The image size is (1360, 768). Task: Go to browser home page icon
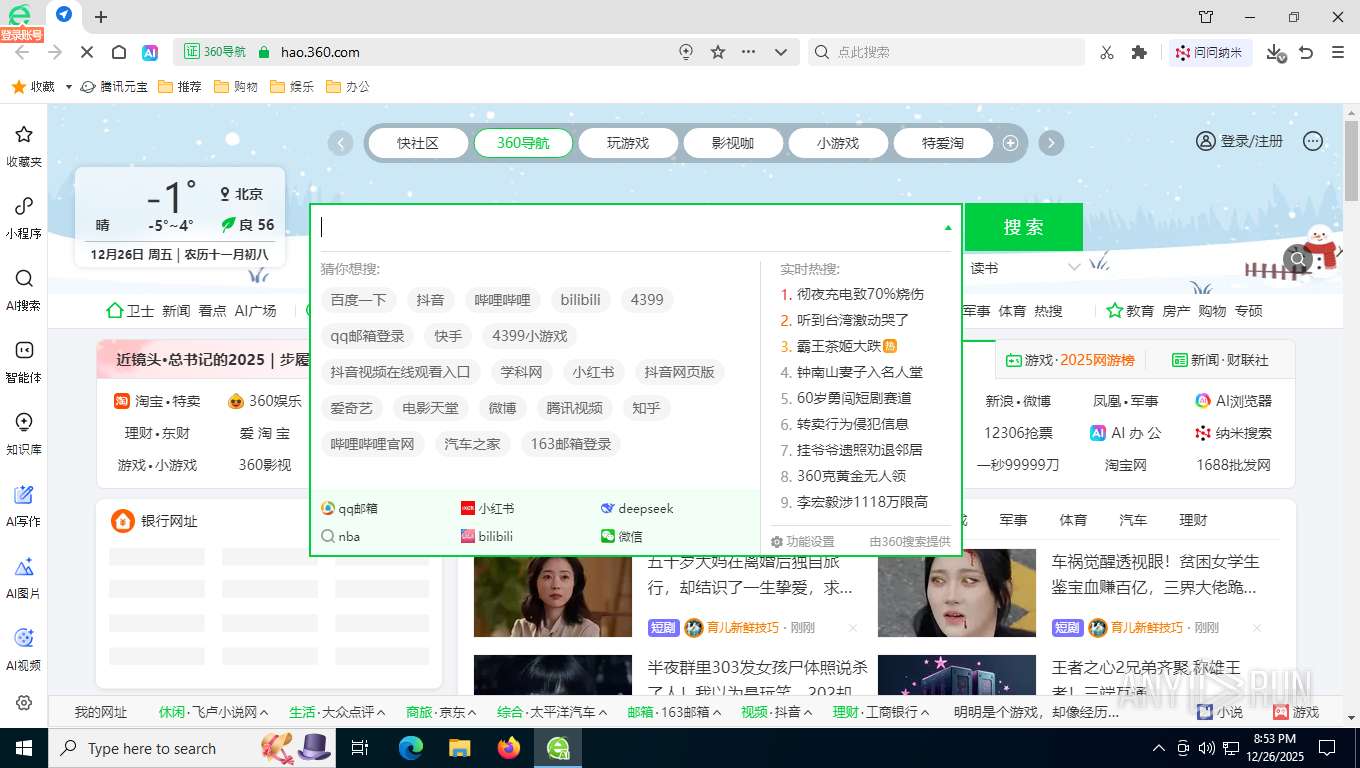tap(118, 52)
